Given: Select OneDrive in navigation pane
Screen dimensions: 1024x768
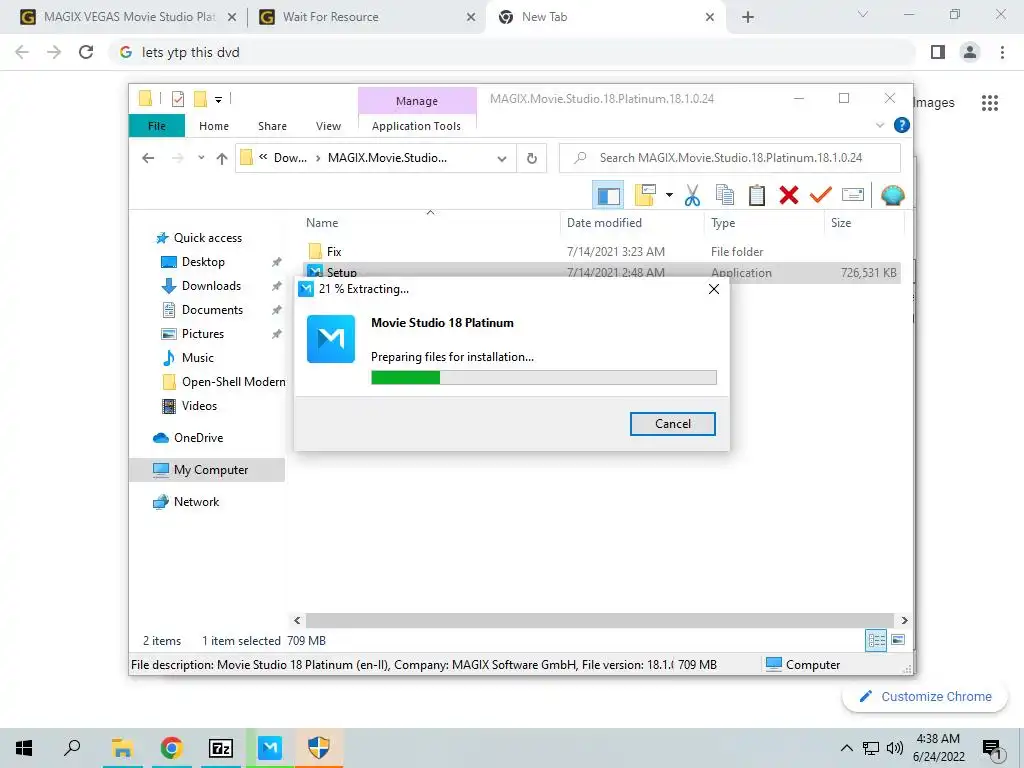Looking at the screenshot, I should pyautogui.click(x=198, y=438).
